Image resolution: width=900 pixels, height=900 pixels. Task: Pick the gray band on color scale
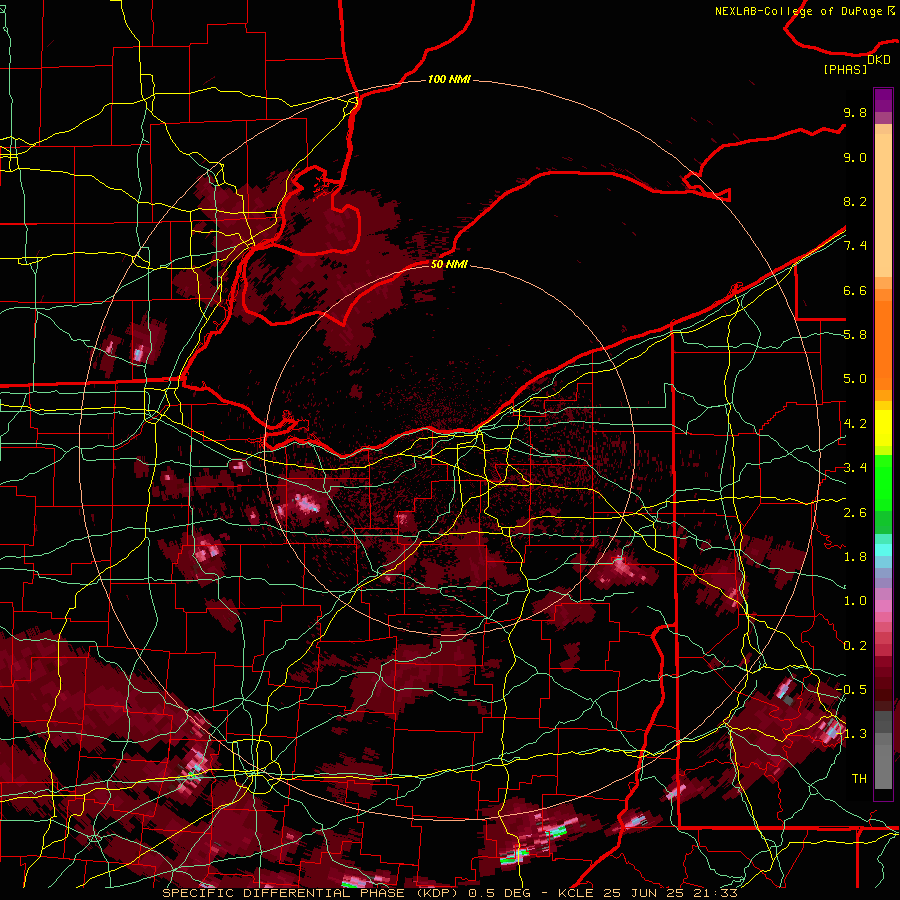[x=883, y=750]
